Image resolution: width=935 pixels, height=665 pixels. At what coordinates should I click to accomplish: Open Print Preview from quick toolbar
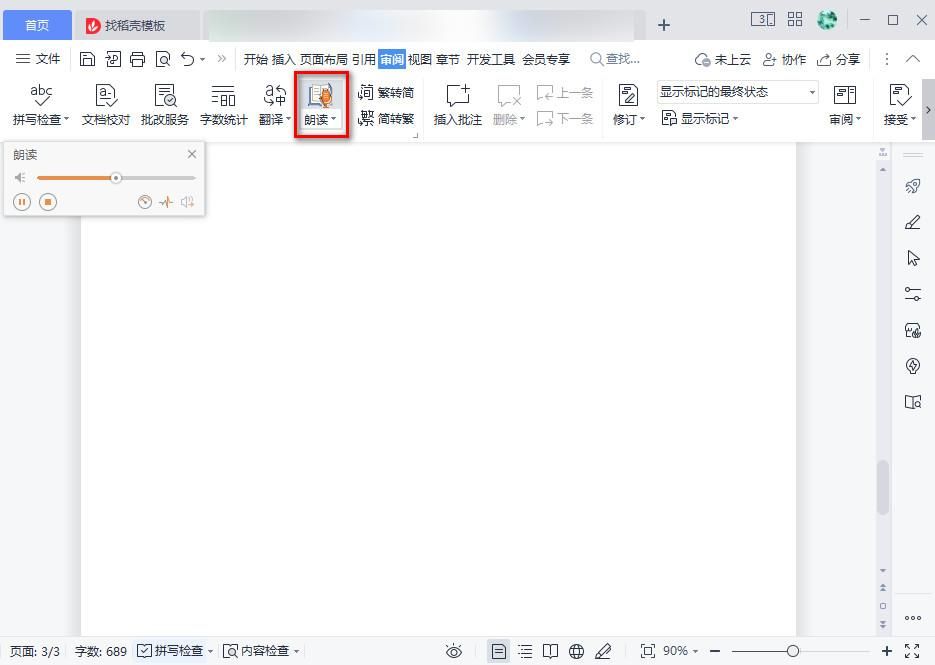click(x=163, y=59)
